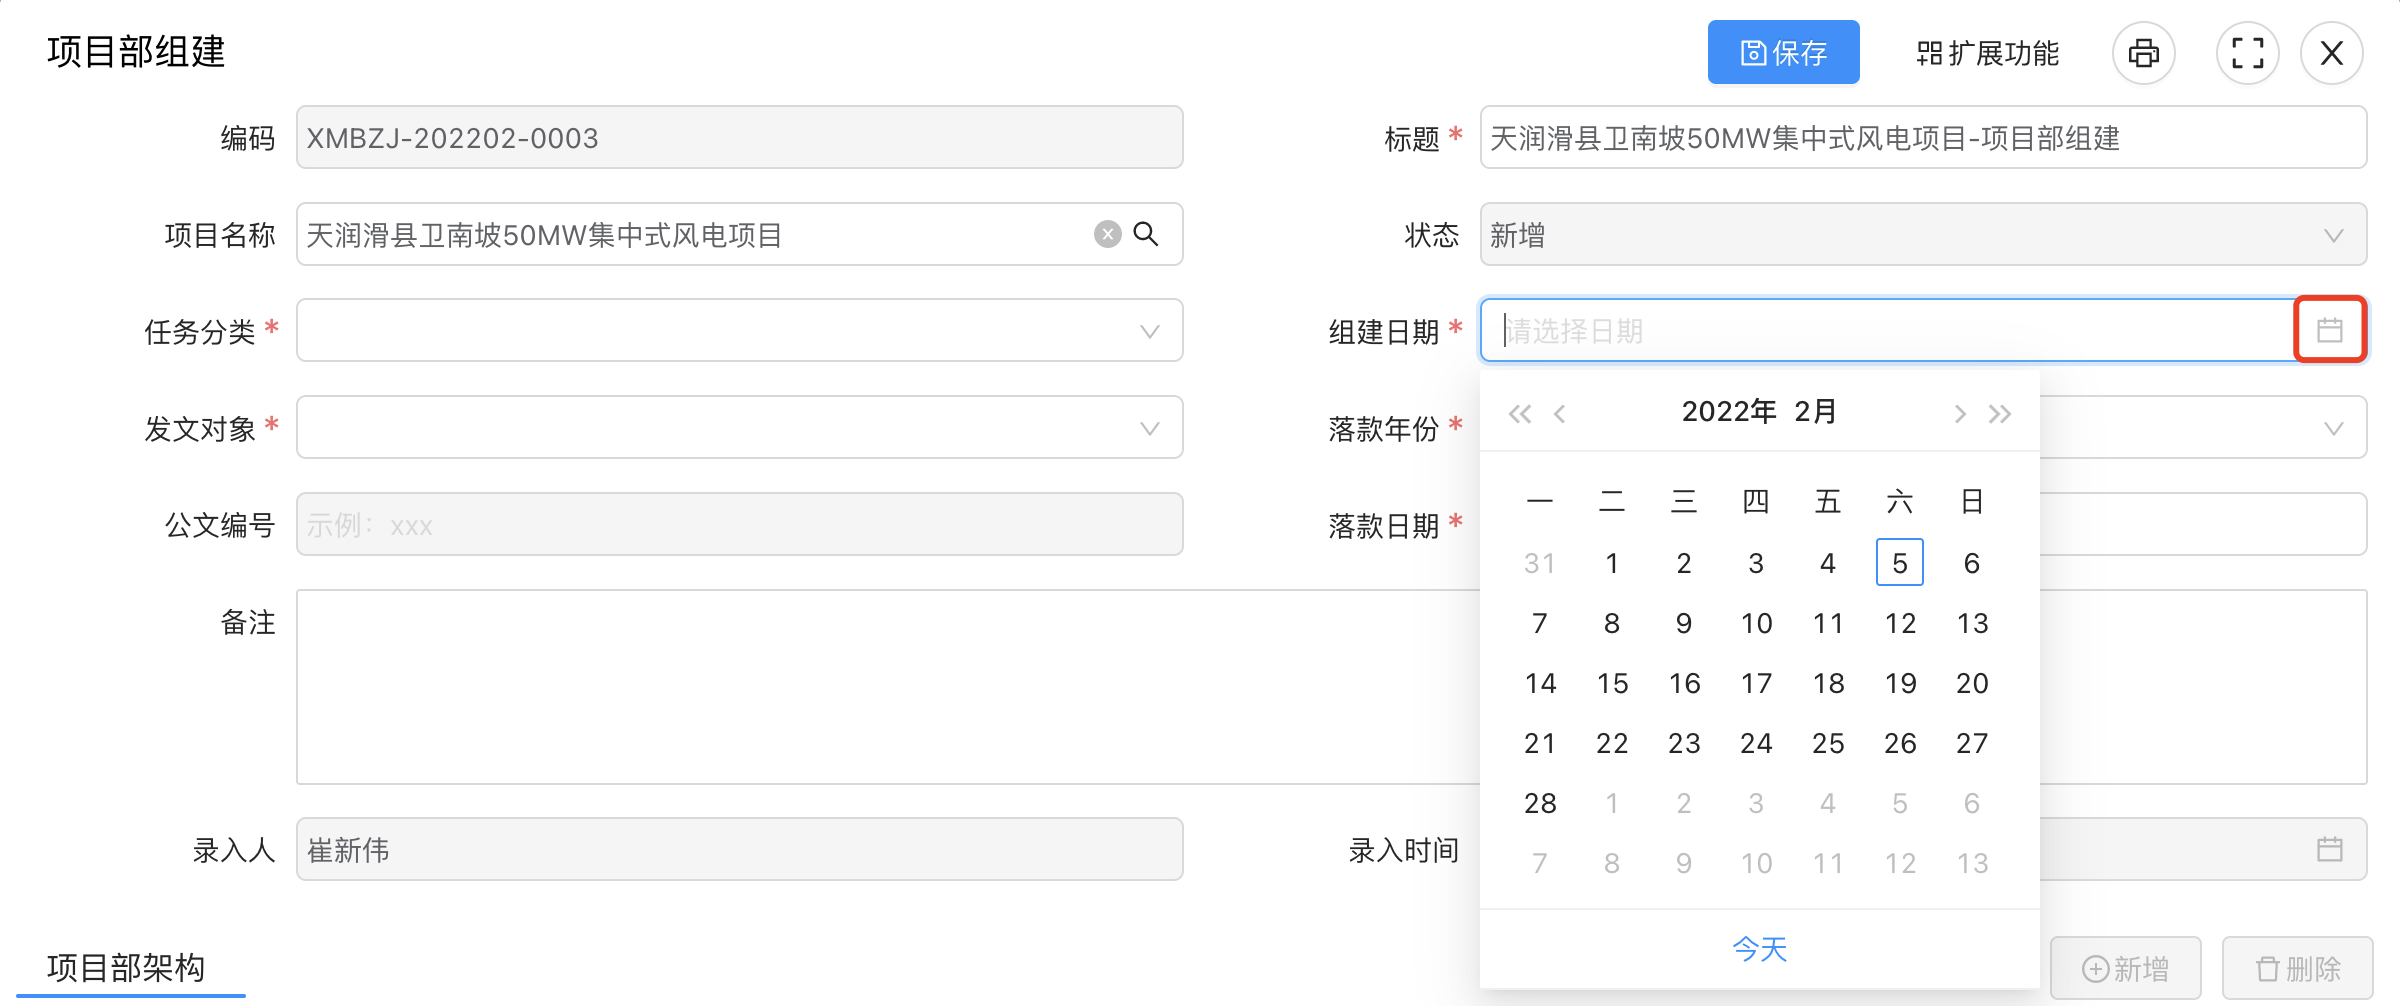The width and height of the screenshot is (2400, 1006).
Task: Go to next year with double-right arrow
Action: click(2000, 413)
